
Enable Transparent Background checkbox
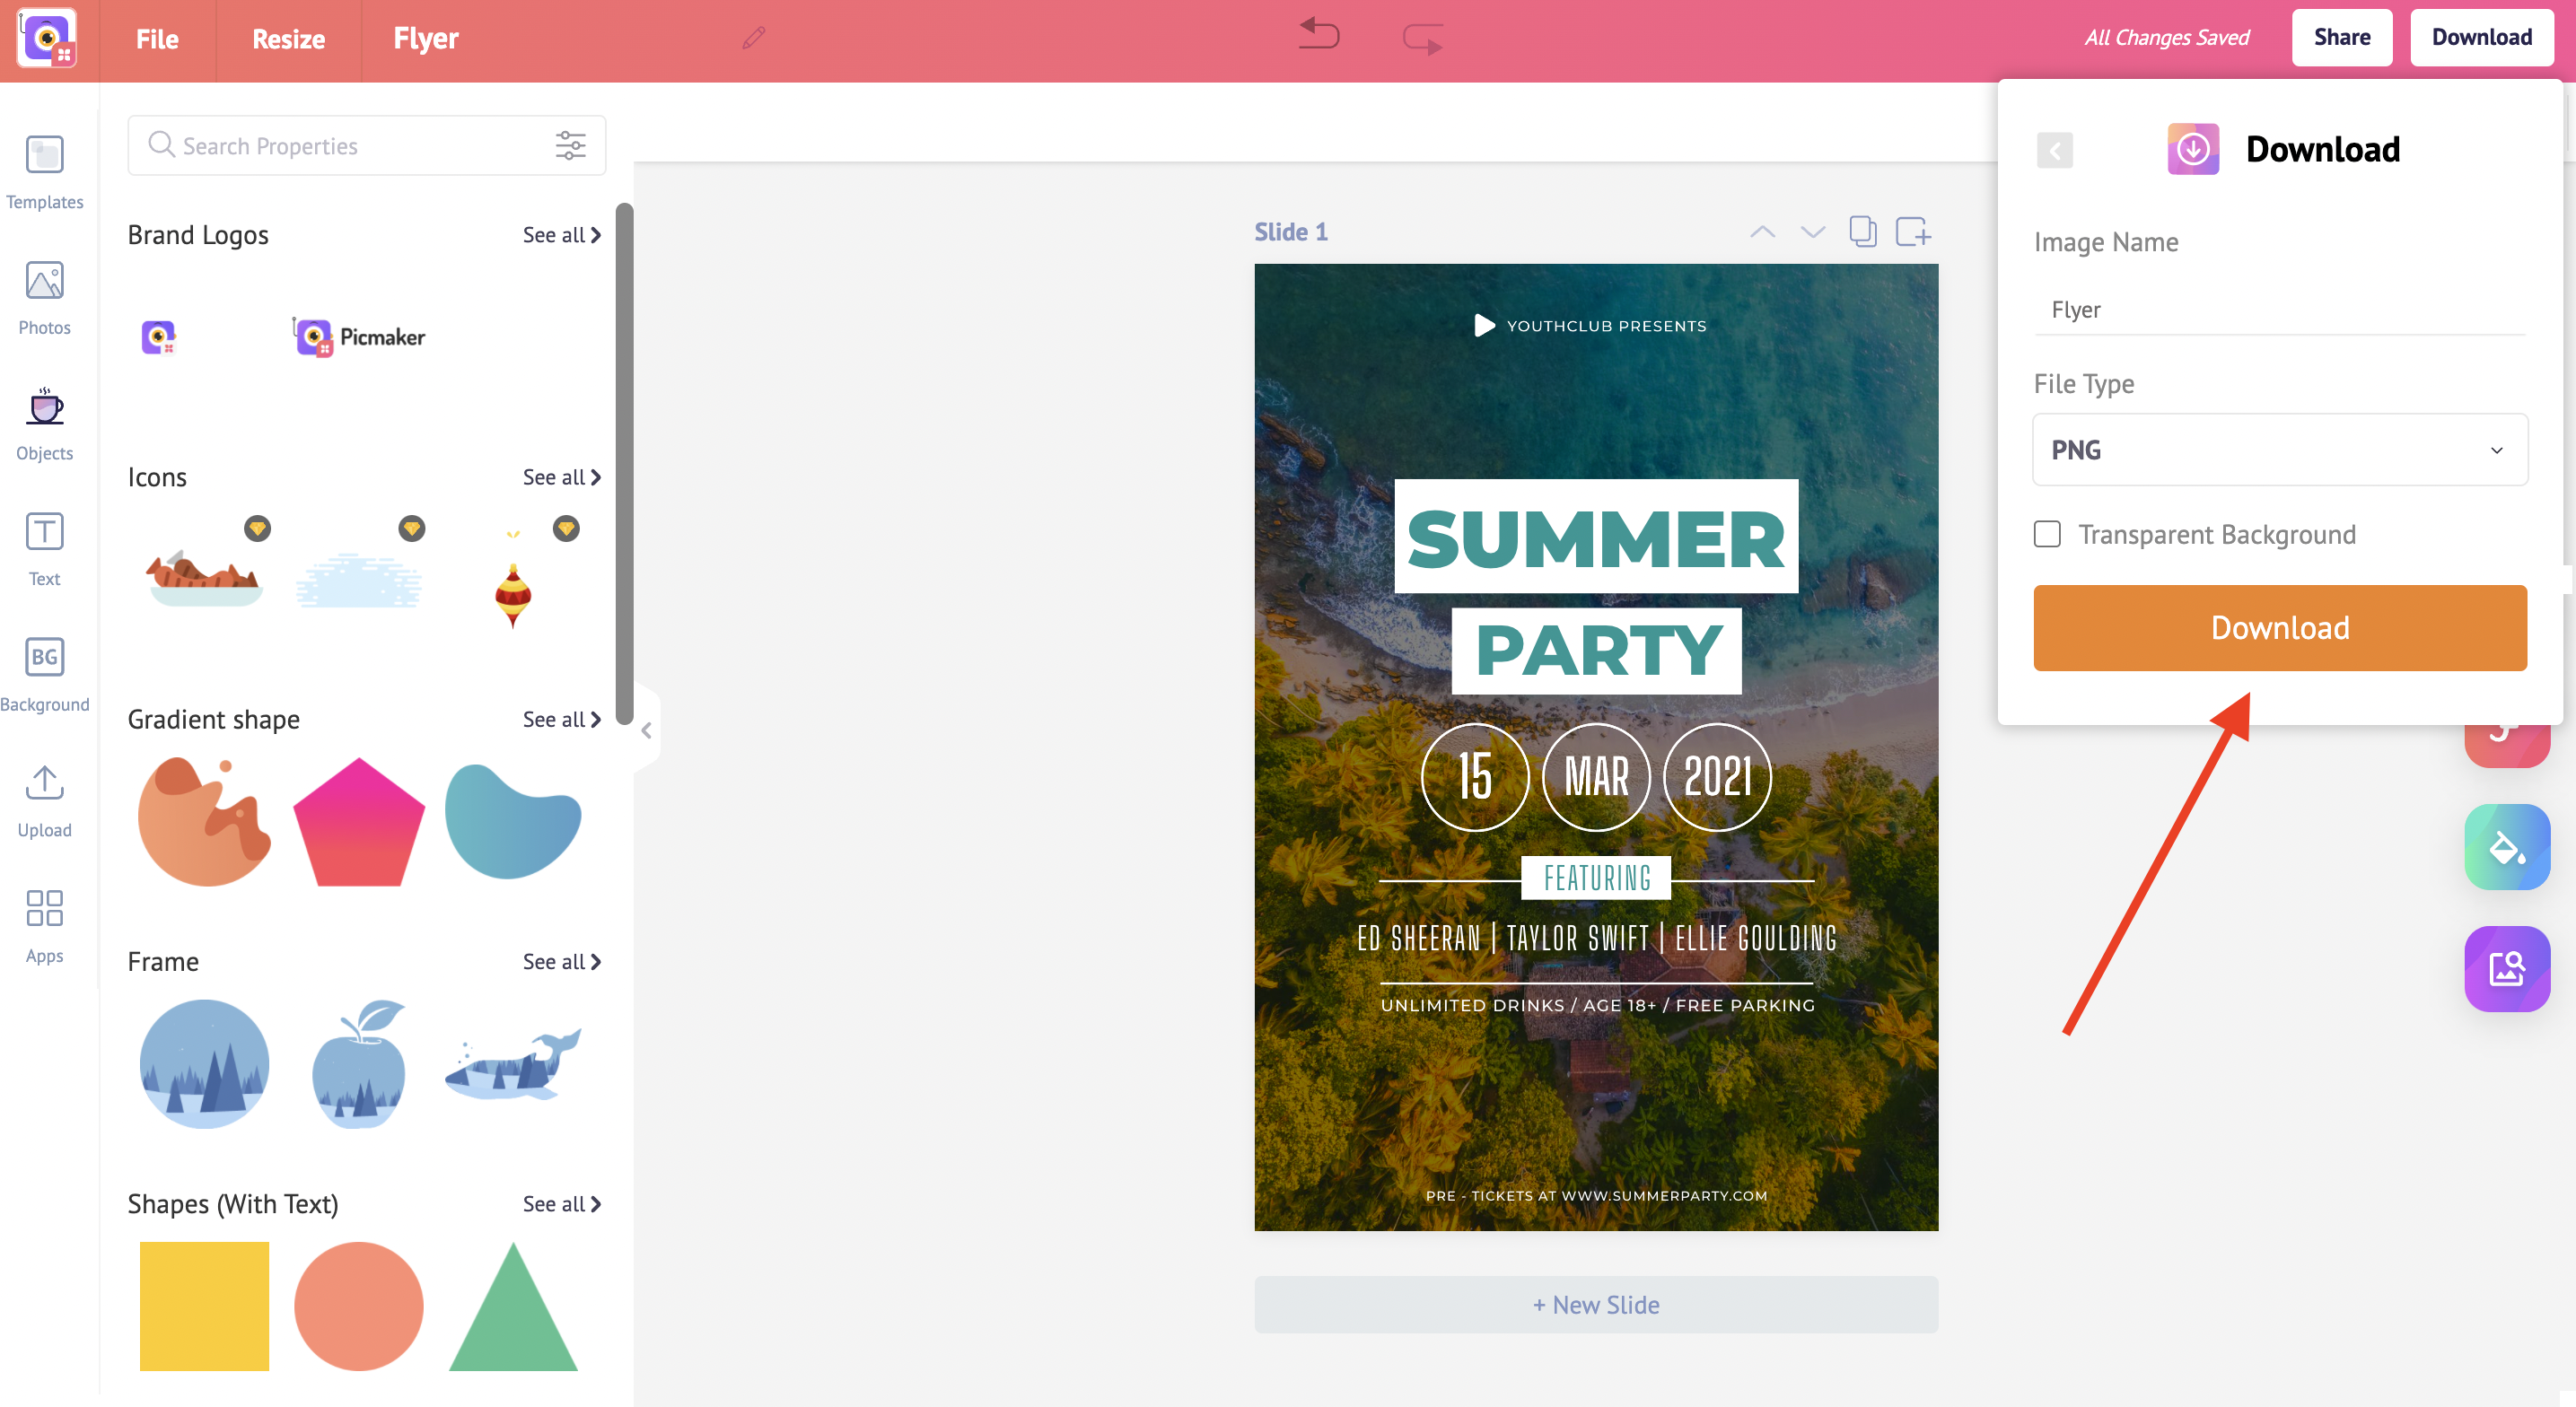click(x=2047, y=534)
